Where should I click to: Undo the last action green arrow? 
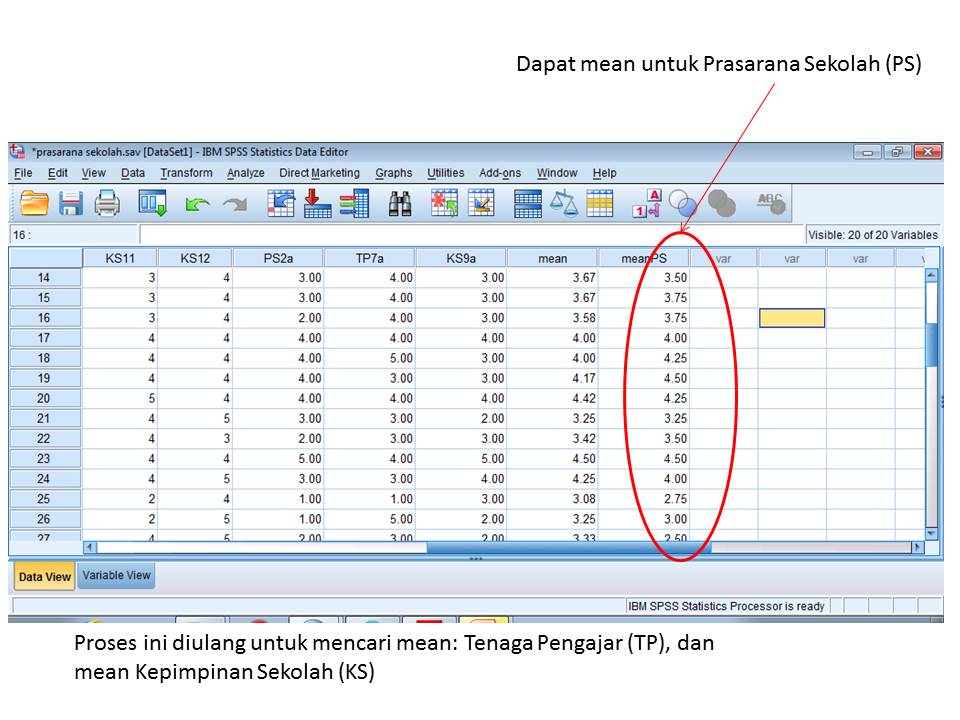pyautogui.click(x=197, y=204)
